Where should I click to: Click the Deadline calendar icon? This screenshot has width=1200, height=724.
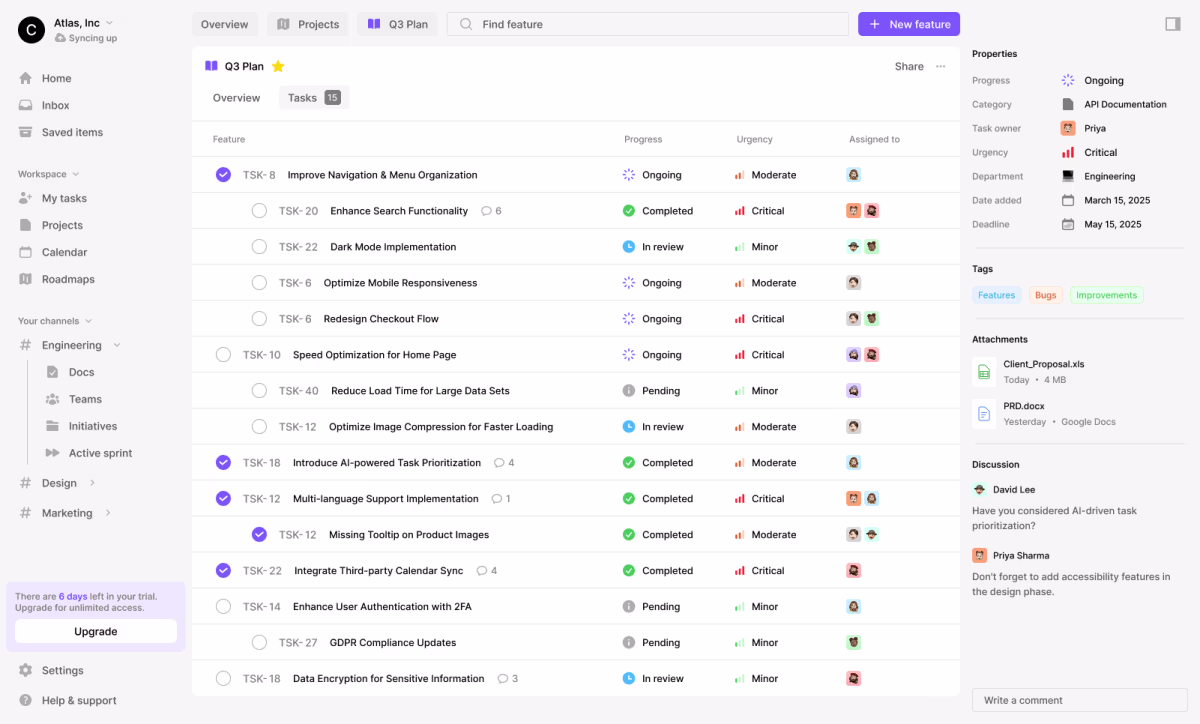point(1068,224)
